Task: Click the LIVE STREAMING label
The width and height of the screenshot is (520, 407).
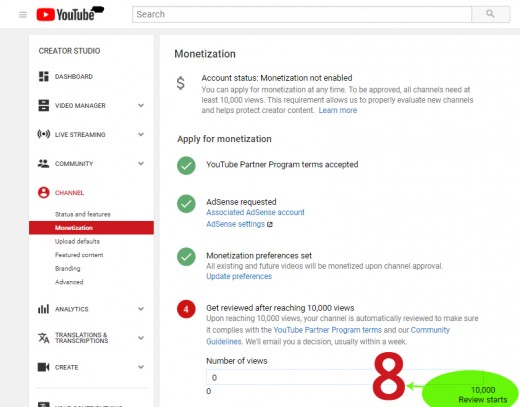Action: click(80, 135)
